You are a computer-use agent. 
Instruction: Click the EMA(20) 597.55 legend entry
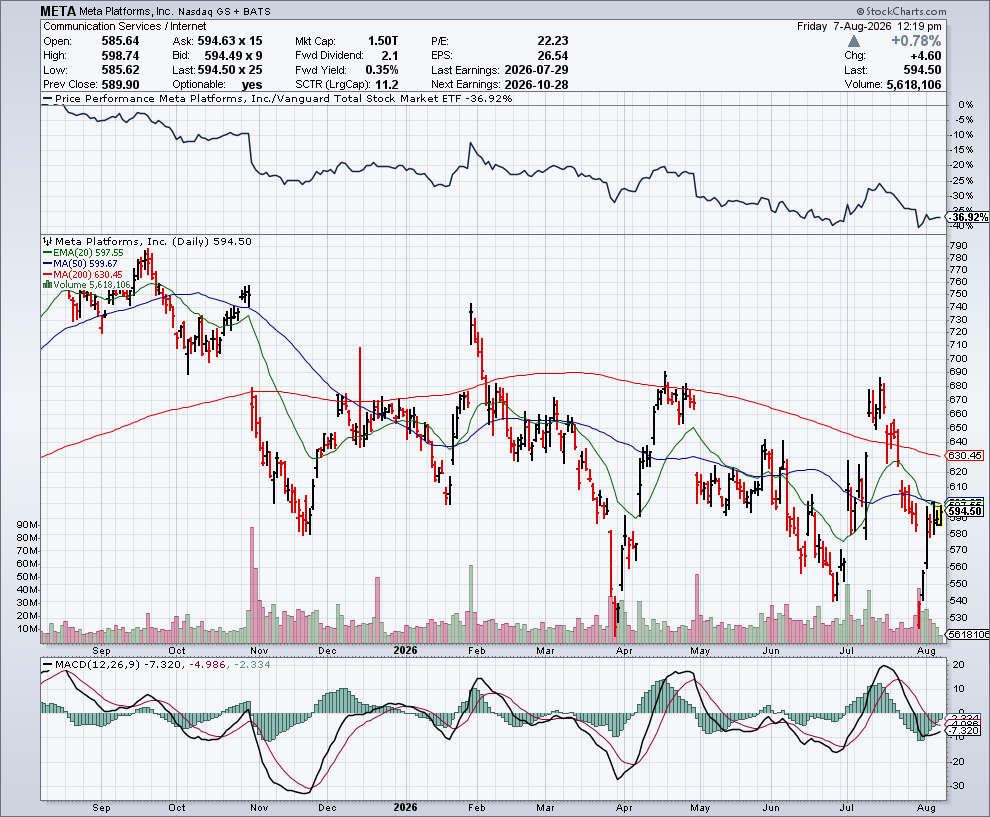(88, 253)
